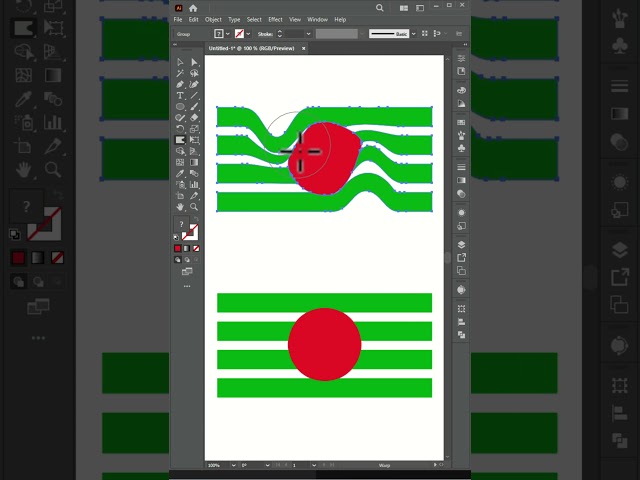Open the Window menu
The width and height of the screenshot is (640, 480).
pyautogui.click(x=317, y=20)
